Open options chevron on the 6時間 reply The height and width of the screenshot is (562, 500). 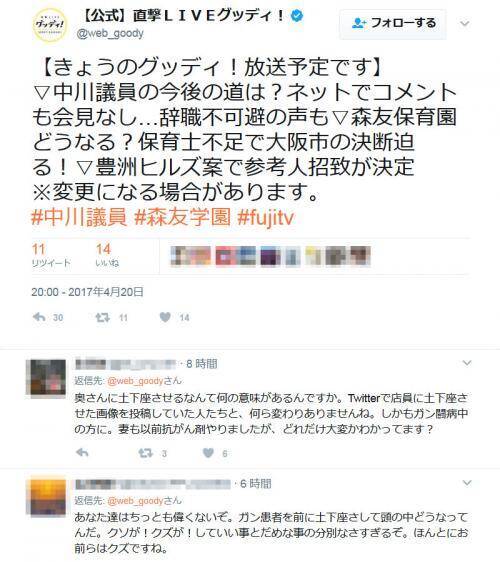coord(467,483)
